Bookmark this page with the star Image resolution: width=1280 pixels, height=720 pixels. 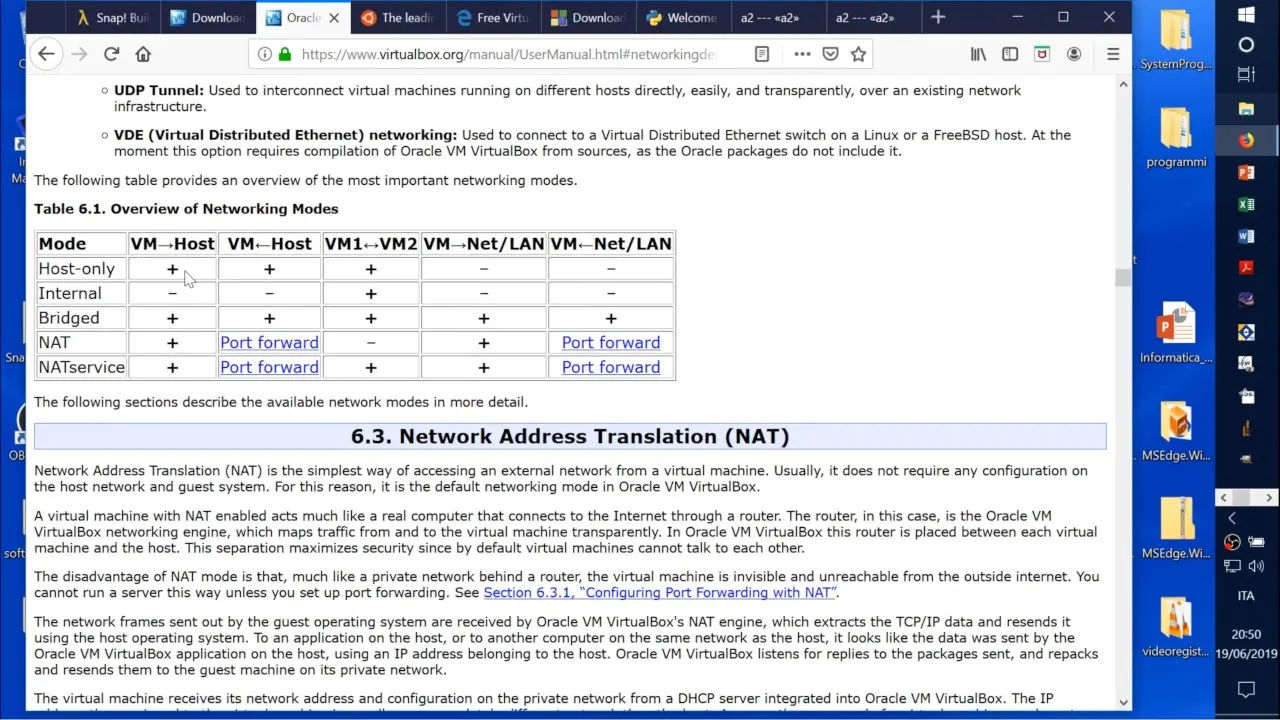pyautogui.click(x=858, y=54)
